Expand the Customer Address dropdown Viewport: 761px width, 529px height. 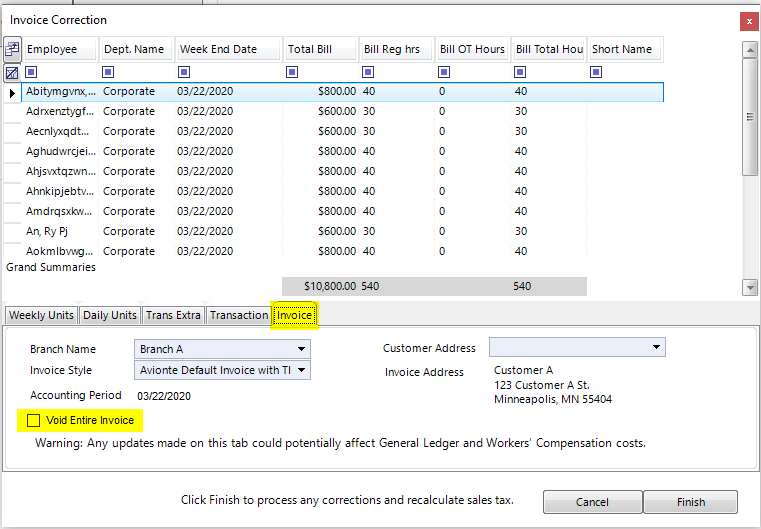tap(656, 347)
